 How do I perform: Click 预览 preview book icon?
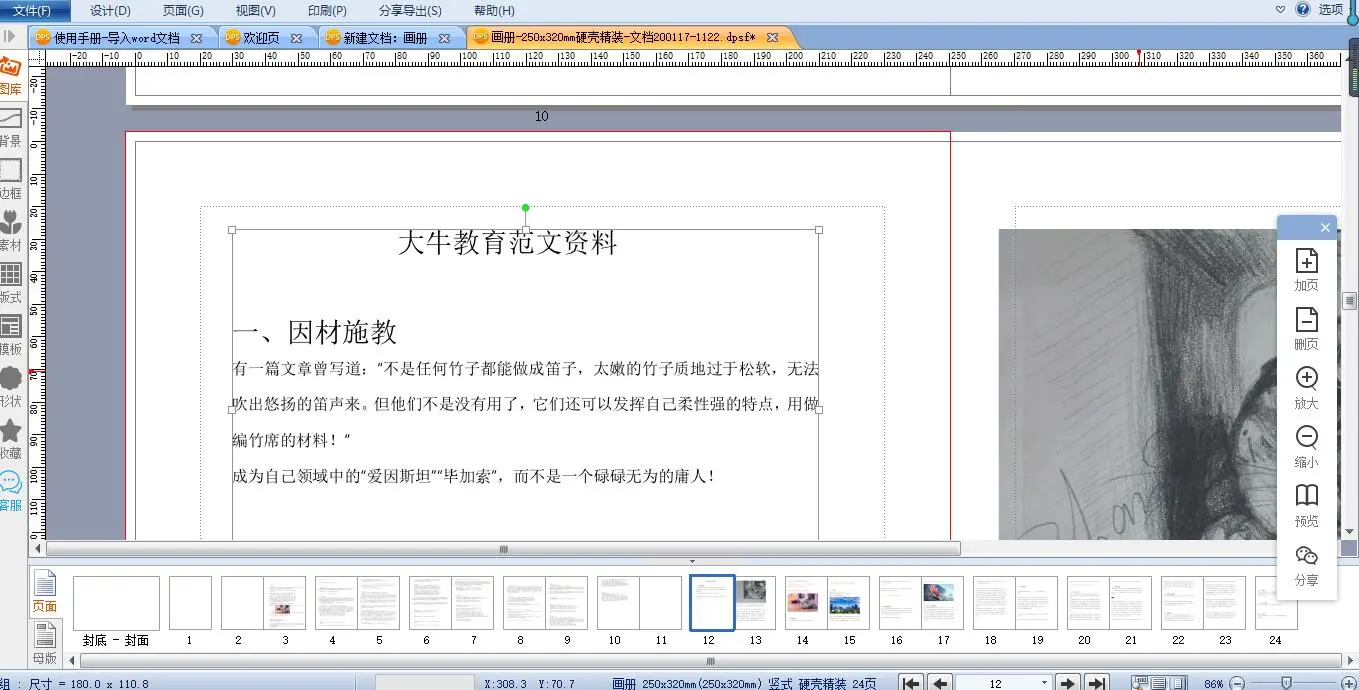point(1306,503)
